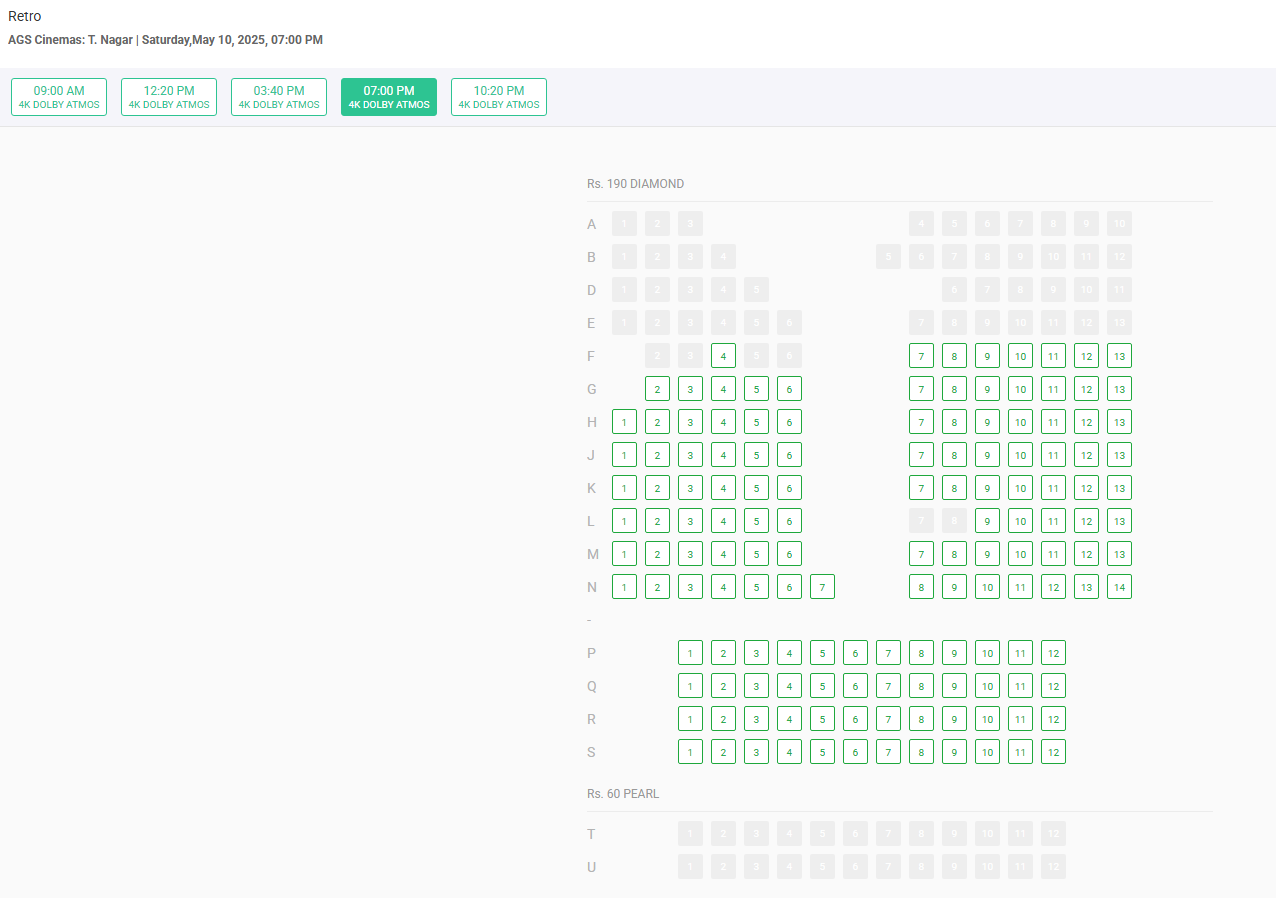The width and height of the screenshot is (1276, 898).
Task: Select seat 8 in row S
Action: [921, 752]
